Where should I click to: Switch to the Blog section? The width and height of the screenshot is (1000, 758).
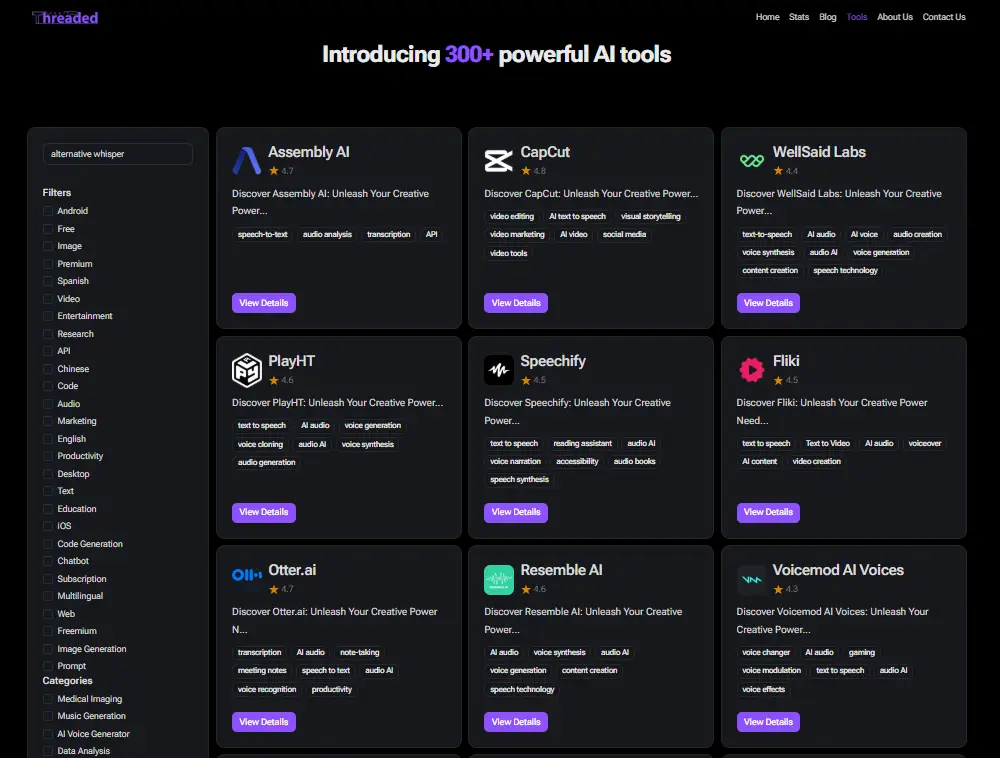827,17
